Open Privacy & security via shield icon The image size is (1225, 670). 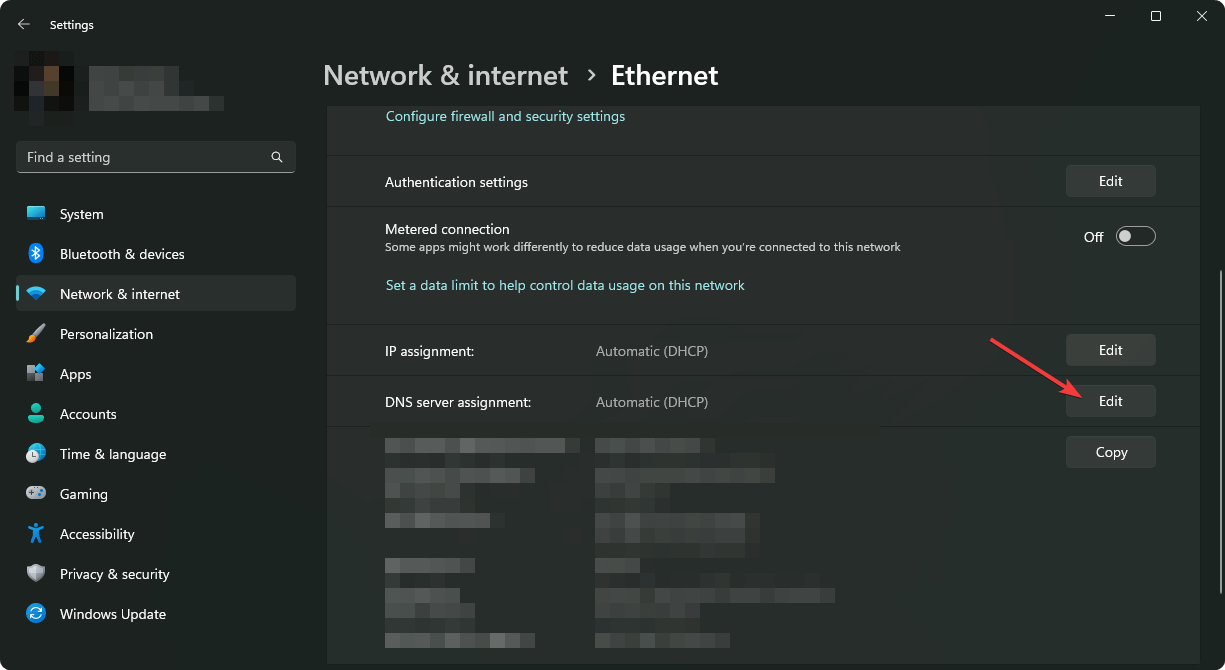36,574
